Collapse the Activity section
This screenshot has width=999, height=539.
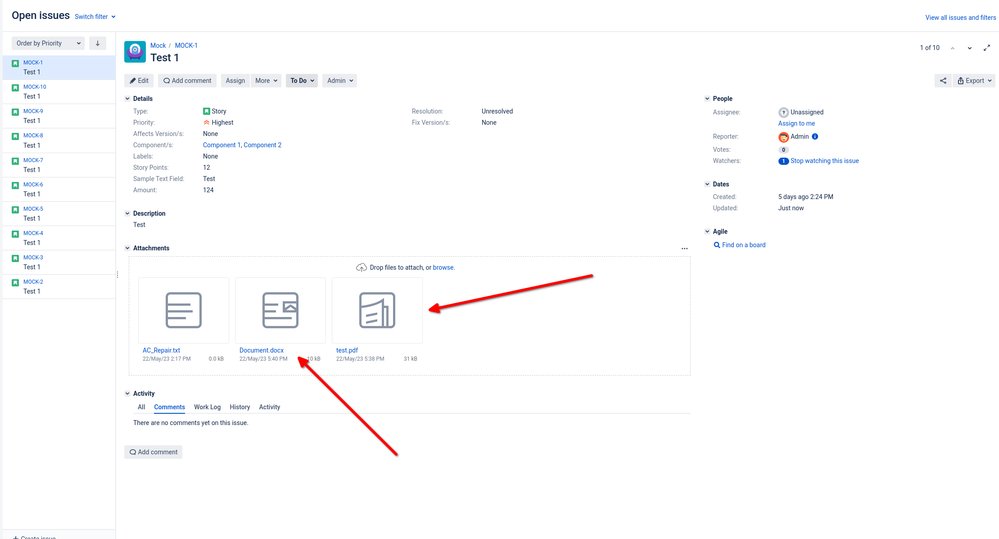tap(127, 394)
